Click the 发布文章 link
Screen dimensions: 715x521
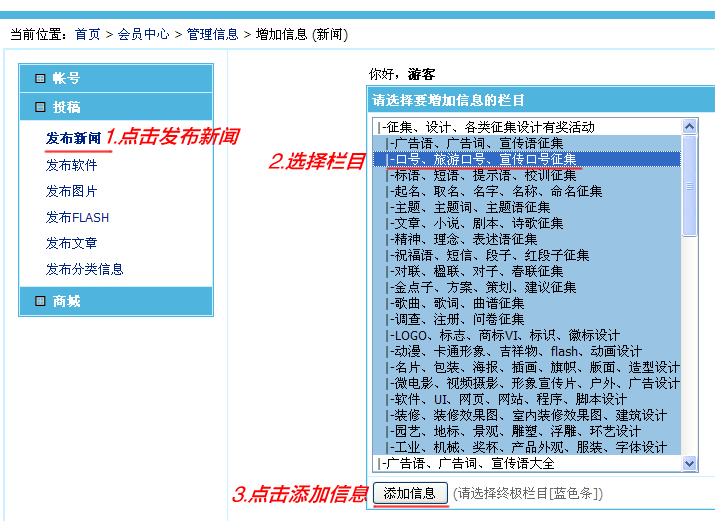[x=72, y=243]
